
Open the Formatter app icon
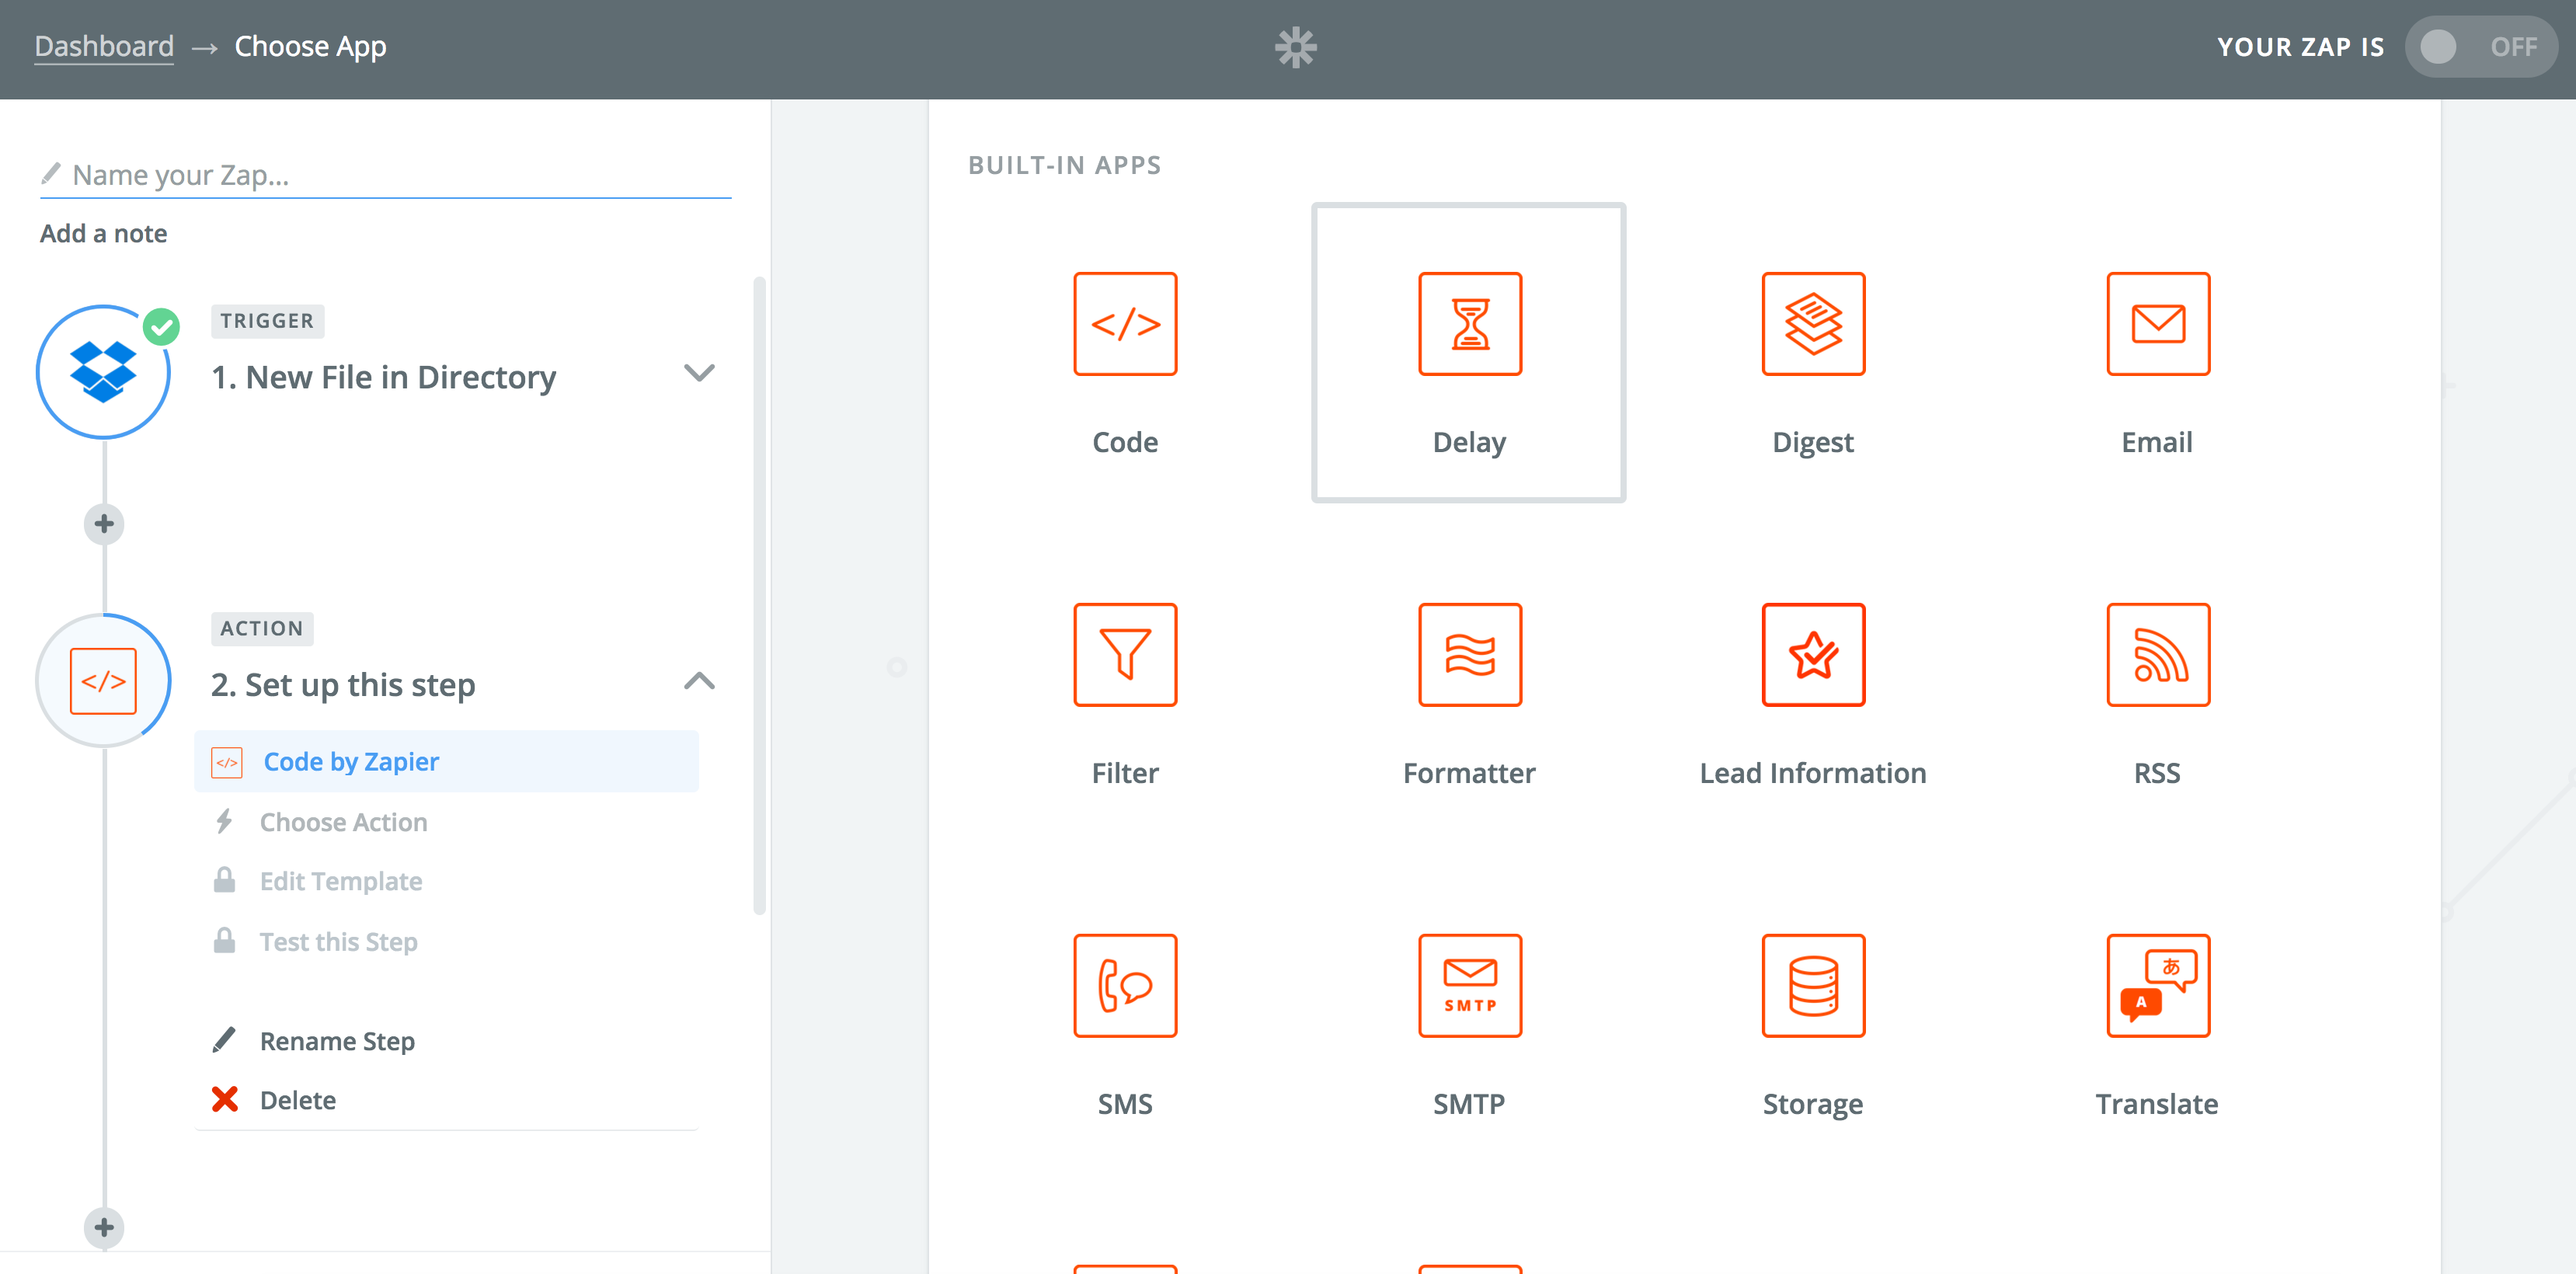tap(1469, 655)
